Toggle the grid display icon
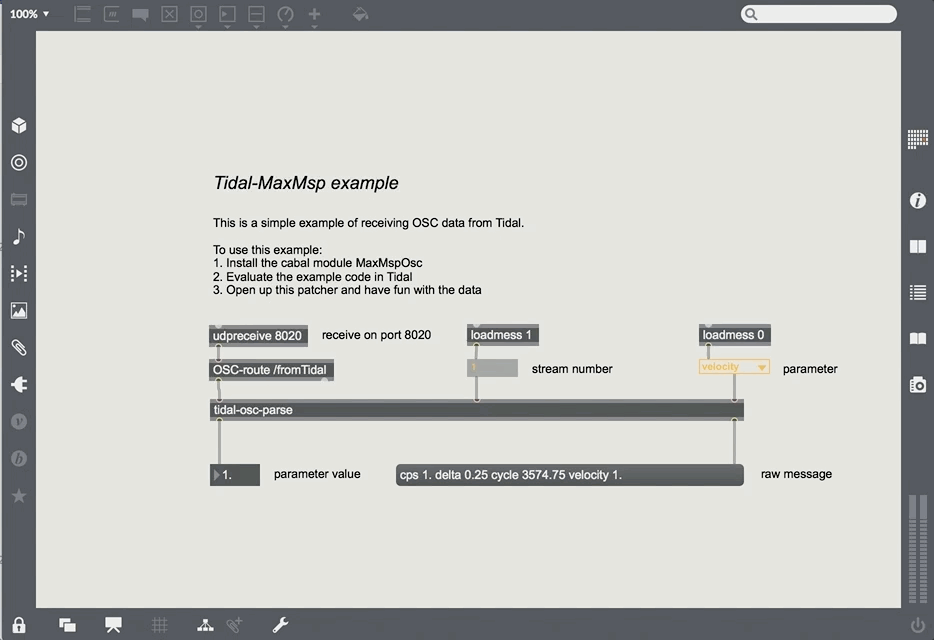This screenshot has height=640, width=934. [x=159, y=625]
